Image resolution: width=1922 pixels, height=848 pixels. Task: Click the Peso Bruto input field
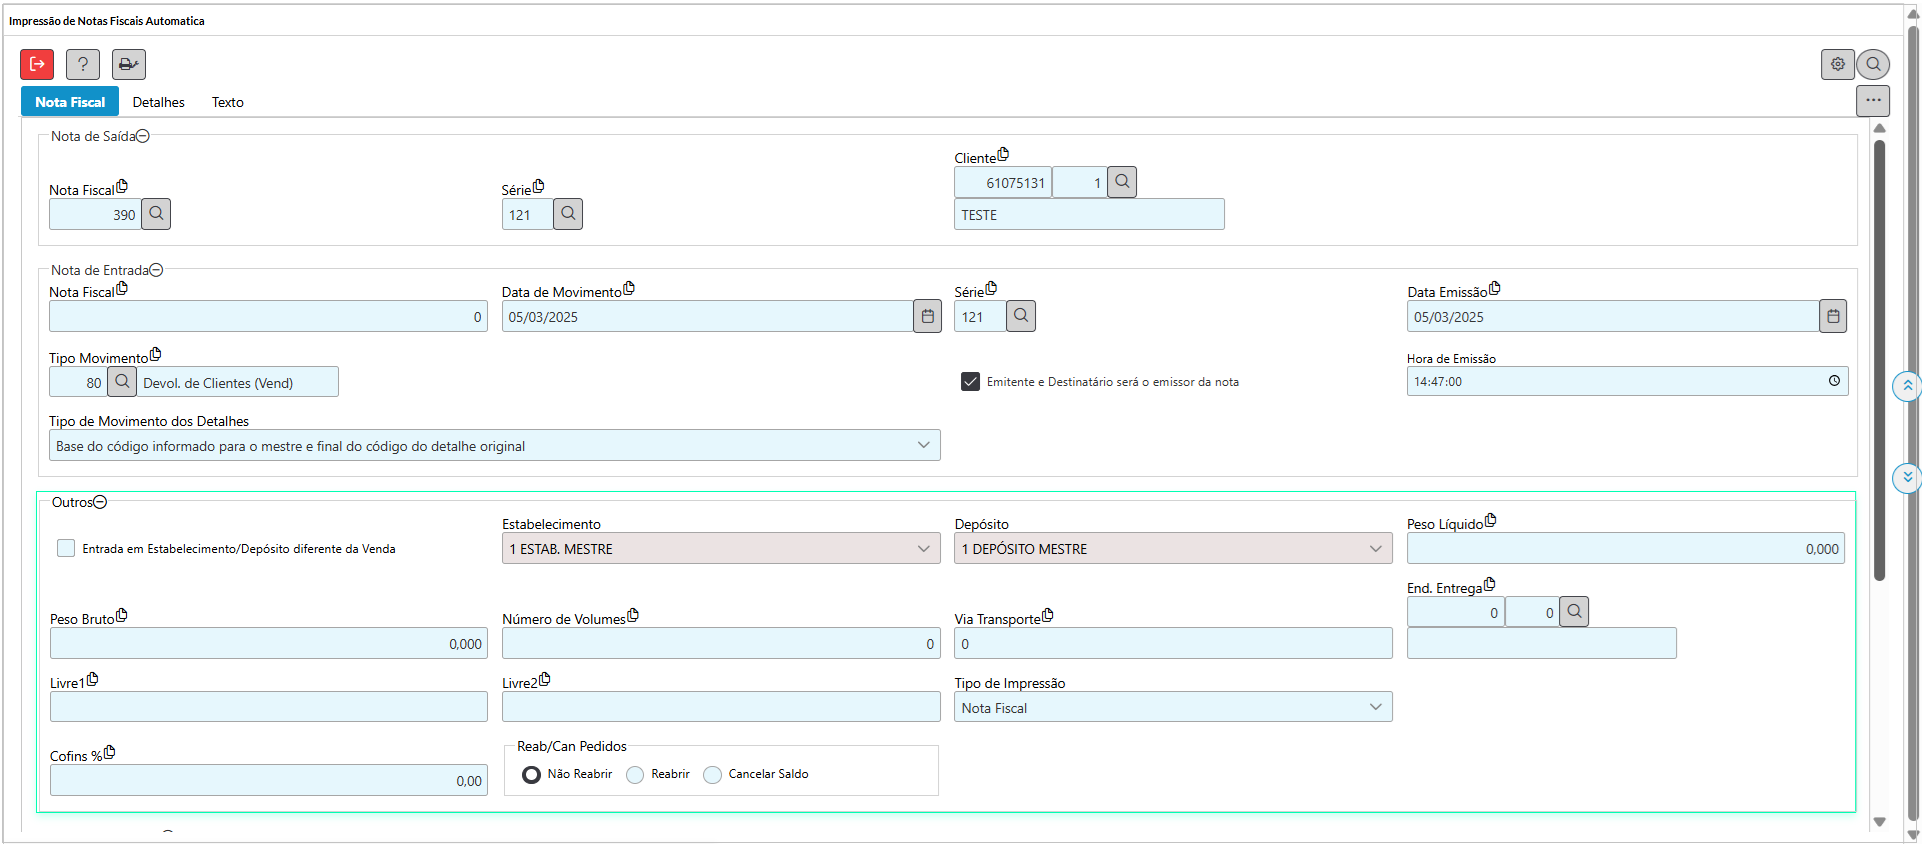coord(268,644)
